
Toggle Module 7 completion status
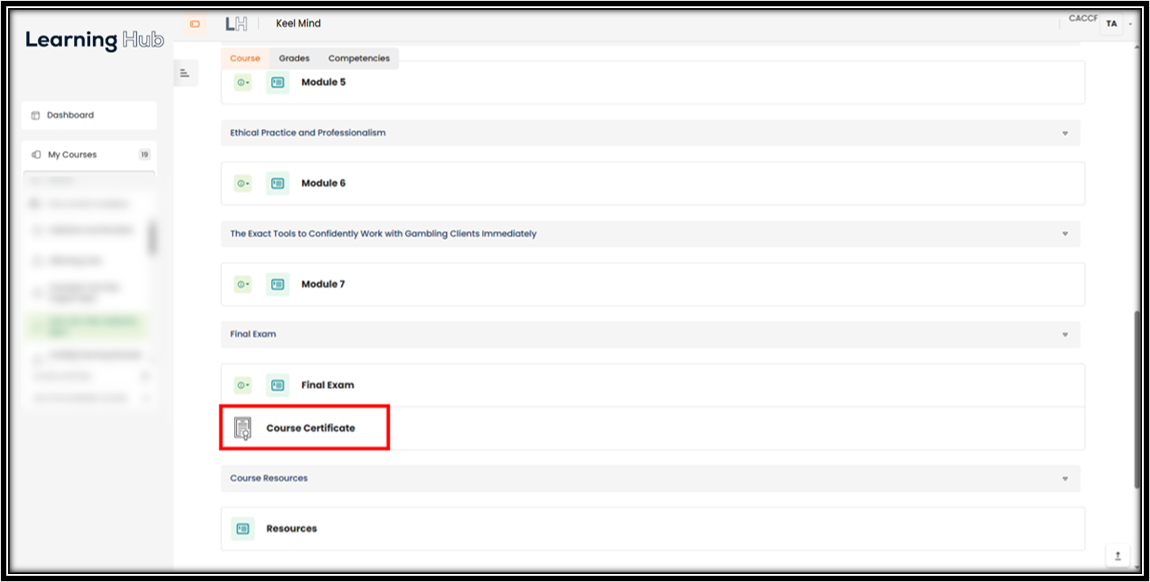[242, 284]
